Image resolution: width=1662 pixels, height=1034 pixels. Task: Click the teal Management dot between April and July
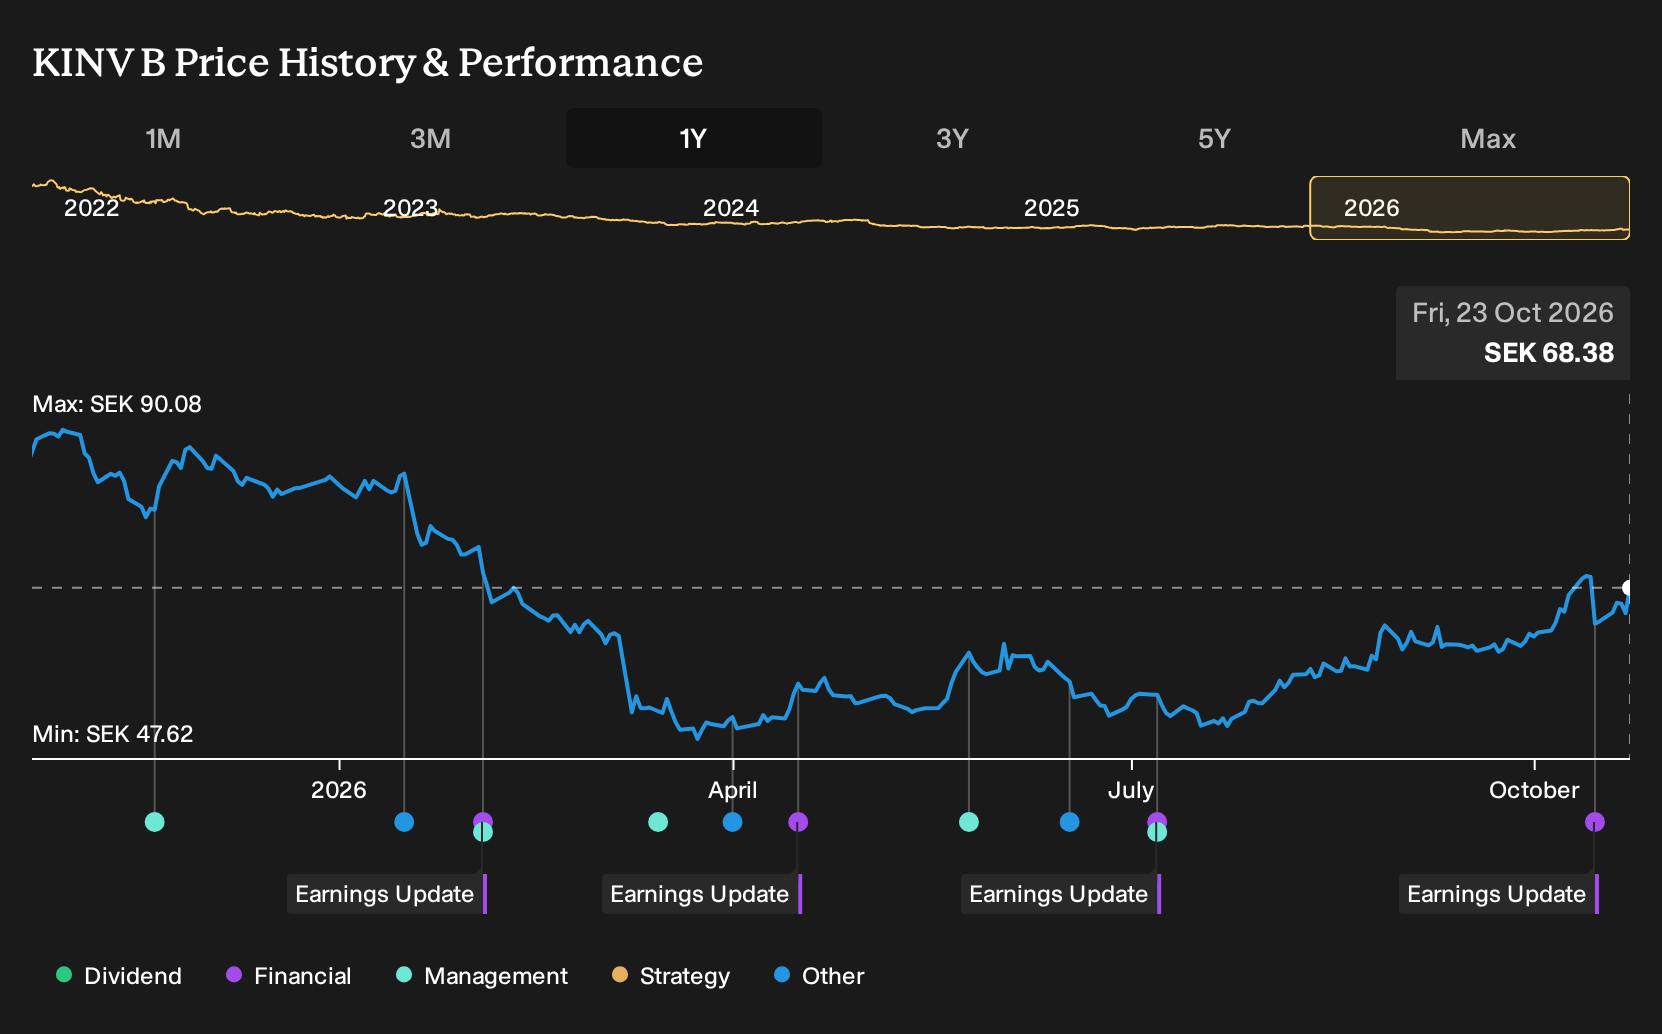(969, 822)
